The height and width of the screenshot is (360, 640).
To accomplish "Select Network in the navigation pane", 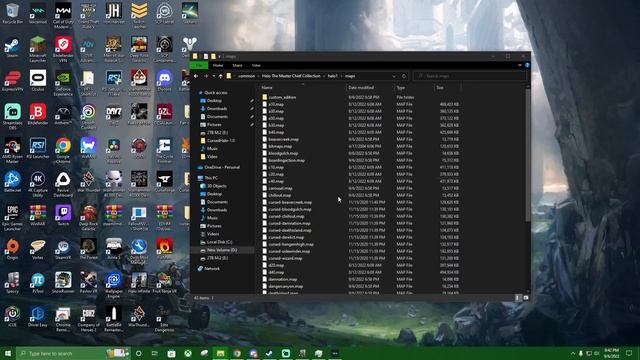I will [209, 269].
